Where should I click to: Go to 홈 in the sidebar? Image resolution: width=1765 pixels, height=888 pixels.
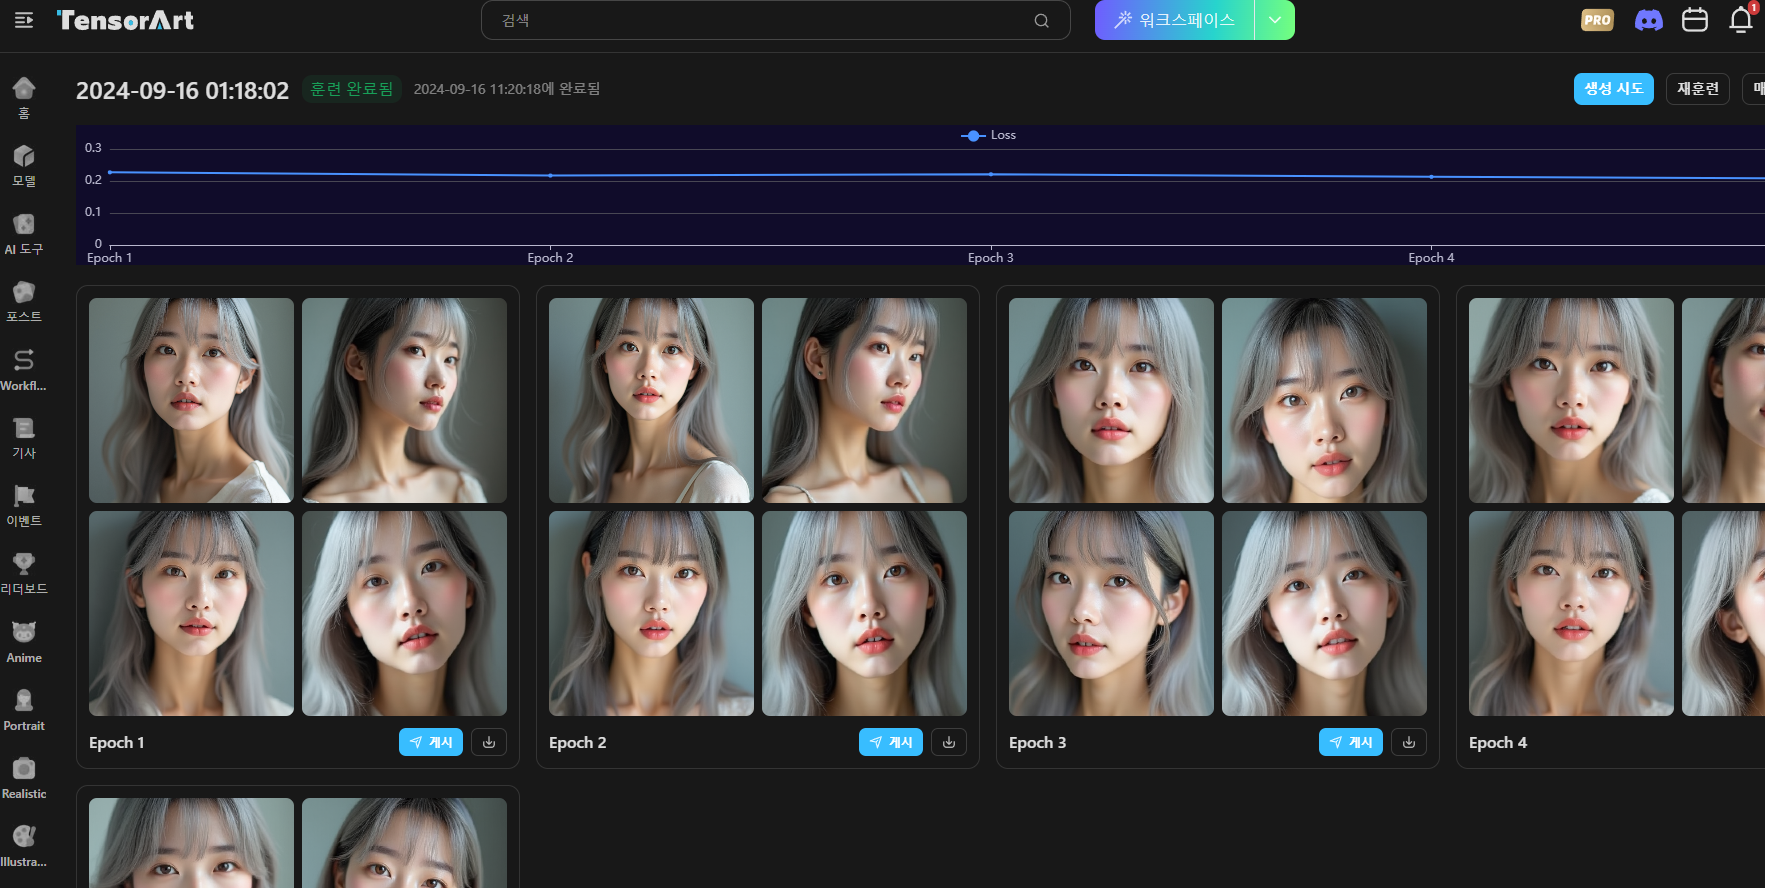tap(24, 98)
